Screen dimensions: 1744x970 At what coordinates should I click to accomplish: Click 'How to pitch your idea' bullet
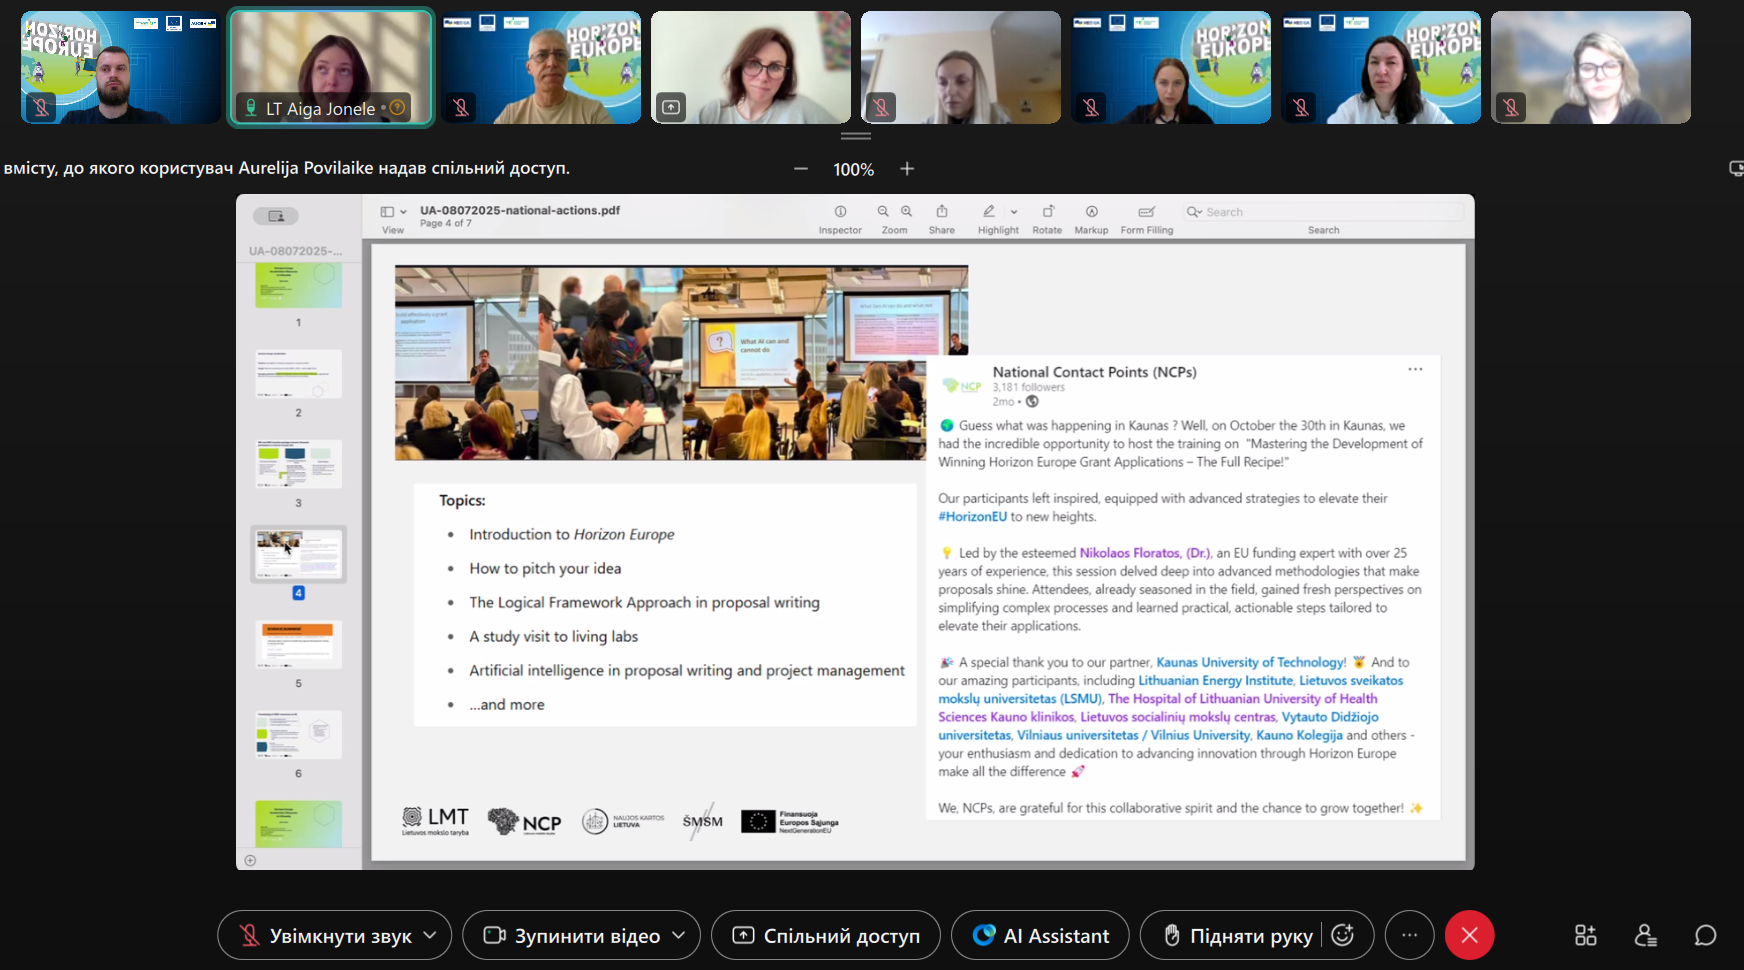(545, 568)
